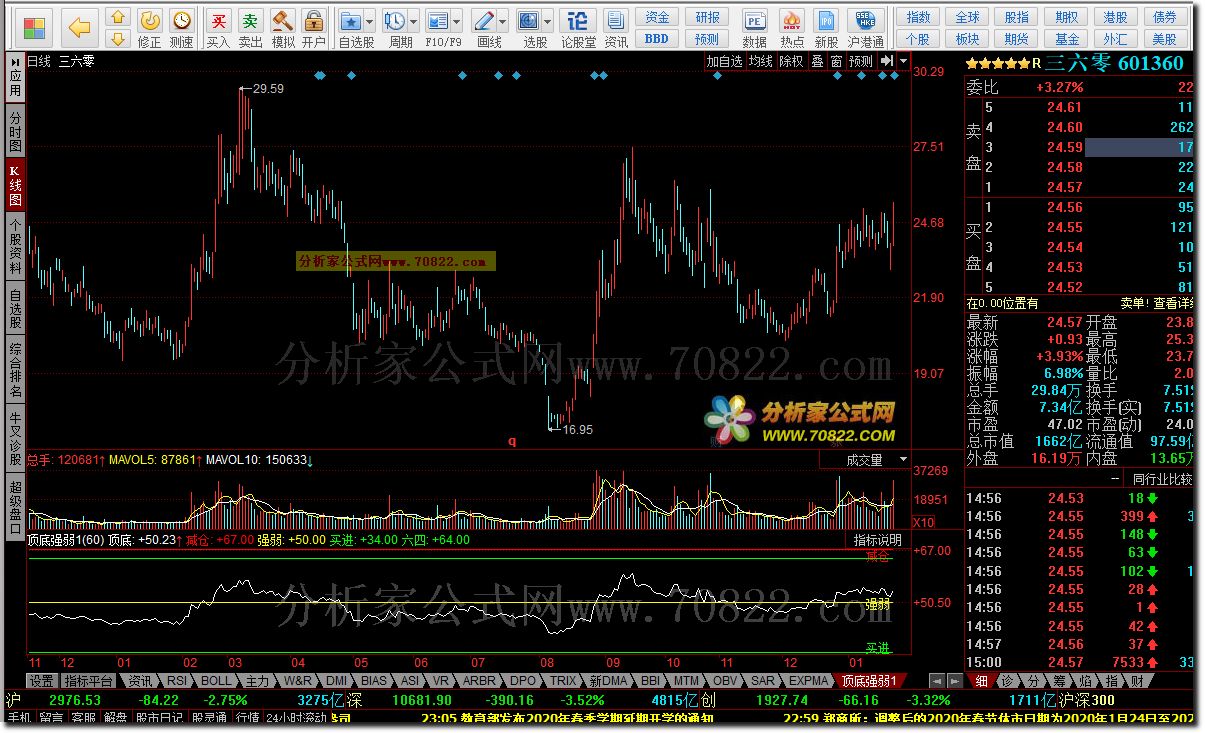Expand the 周期 dropdown arrow
The height and width of the screenshot is (733, 1205).
414,21
